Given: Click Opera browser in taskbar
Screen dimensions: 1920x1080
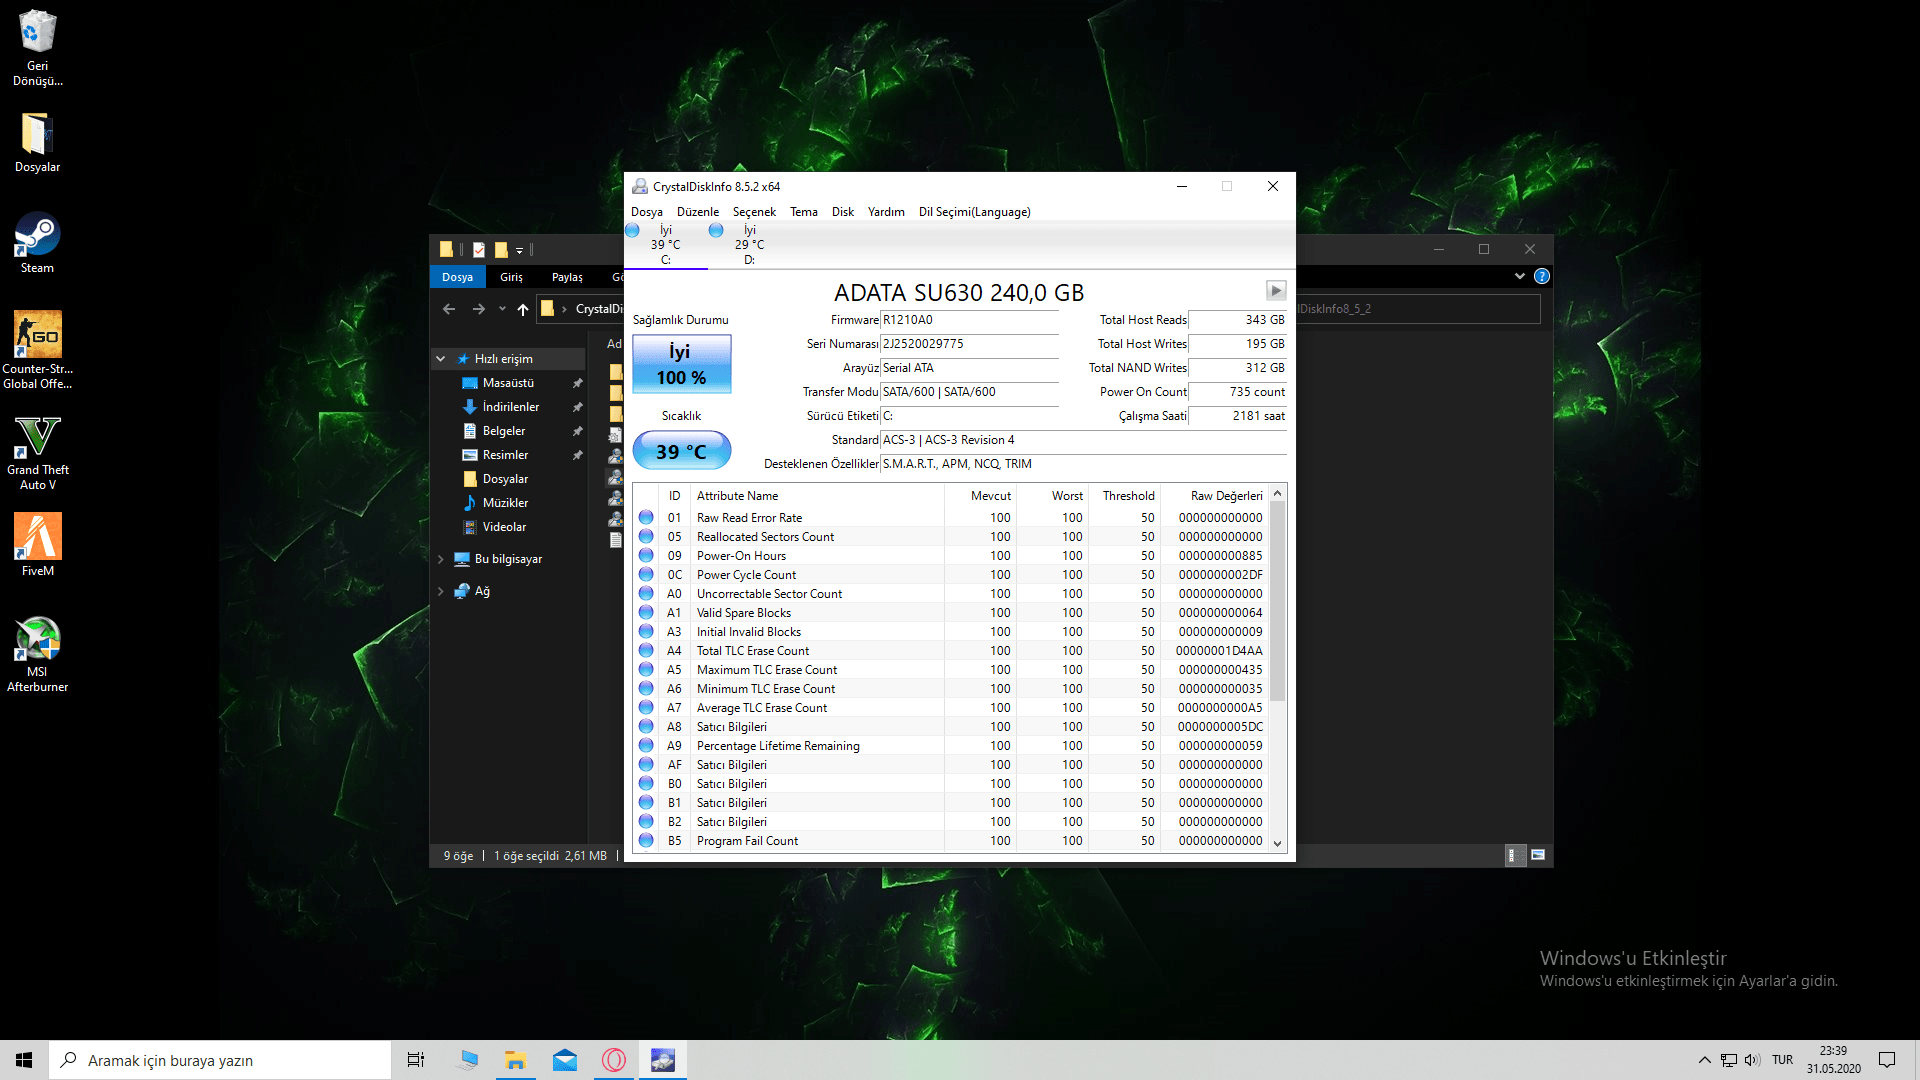Looking at the screenshot, I should 614,1060.
